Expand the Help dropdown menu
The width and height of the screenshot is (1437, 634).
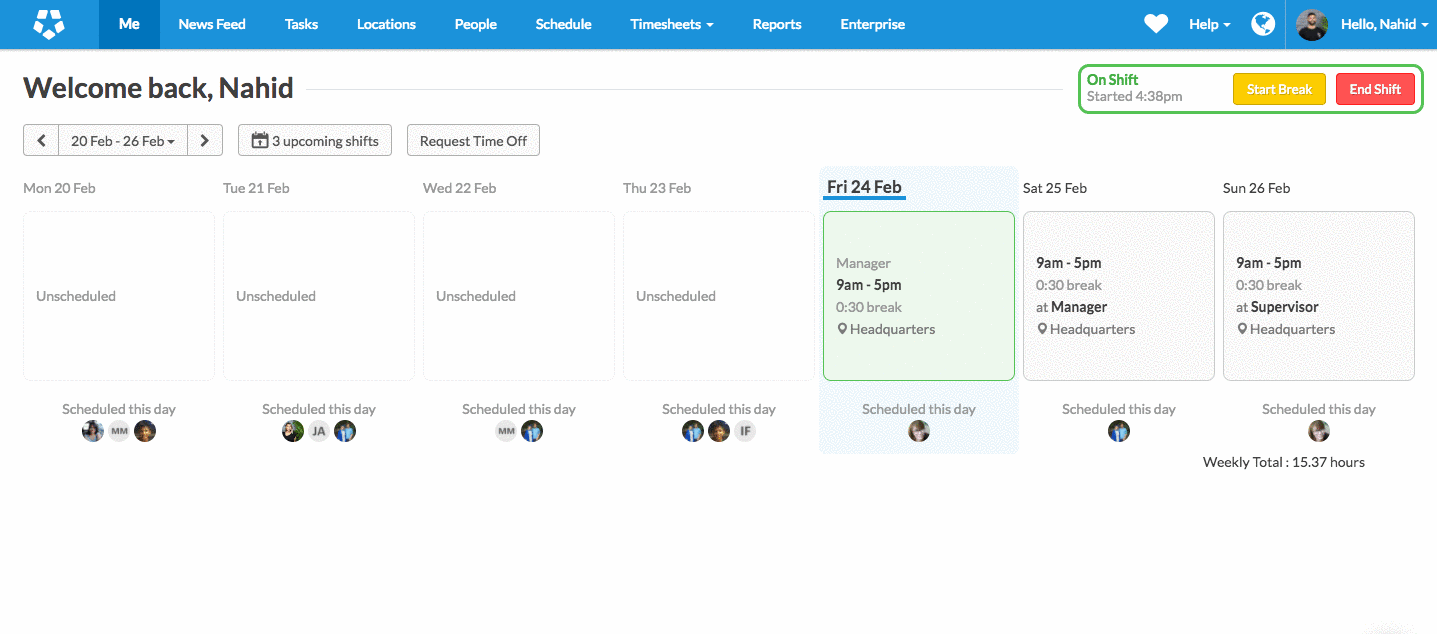click(1209, 24)
